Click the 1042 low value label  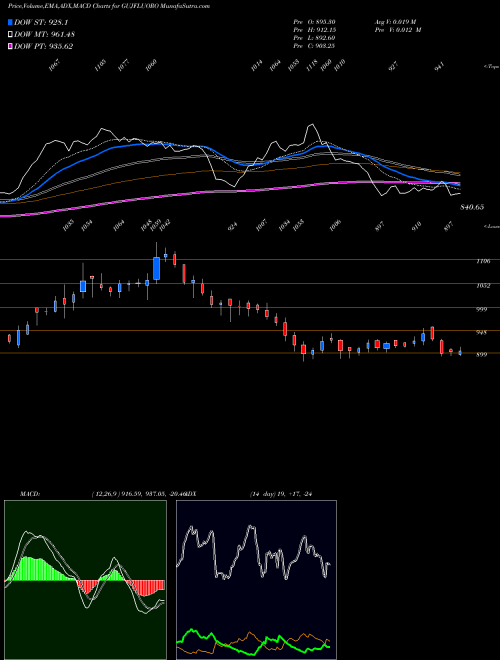[165, 225]
